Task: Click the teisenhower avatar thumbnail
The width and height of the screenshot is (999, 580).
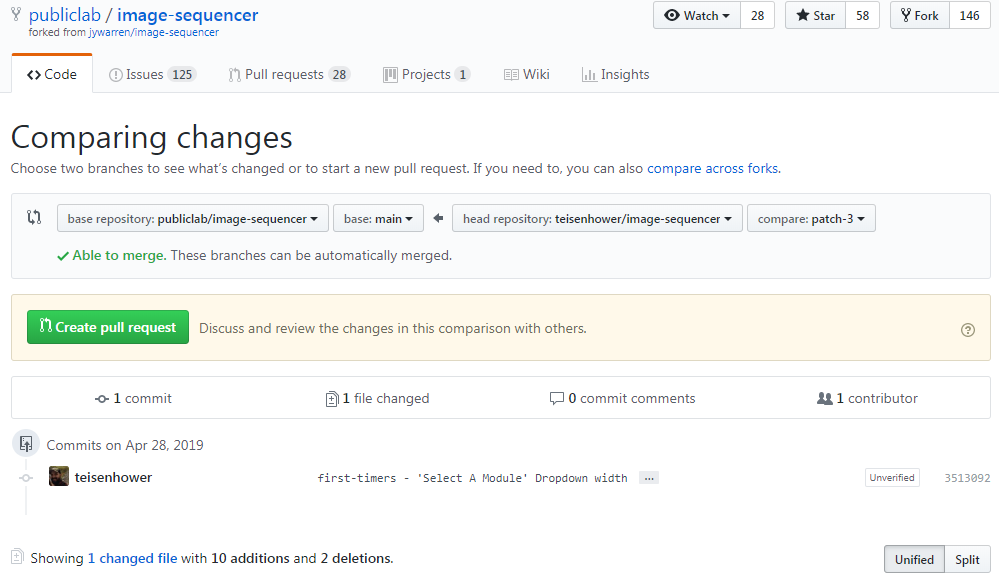Action: click(59, 476)
